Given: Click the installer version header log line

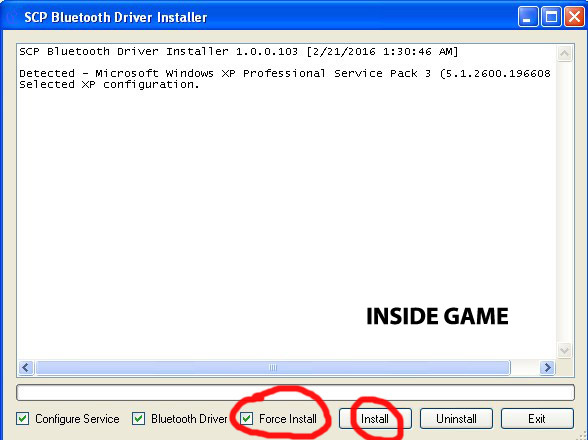Looking at the screenshot, I should (238, 51).
